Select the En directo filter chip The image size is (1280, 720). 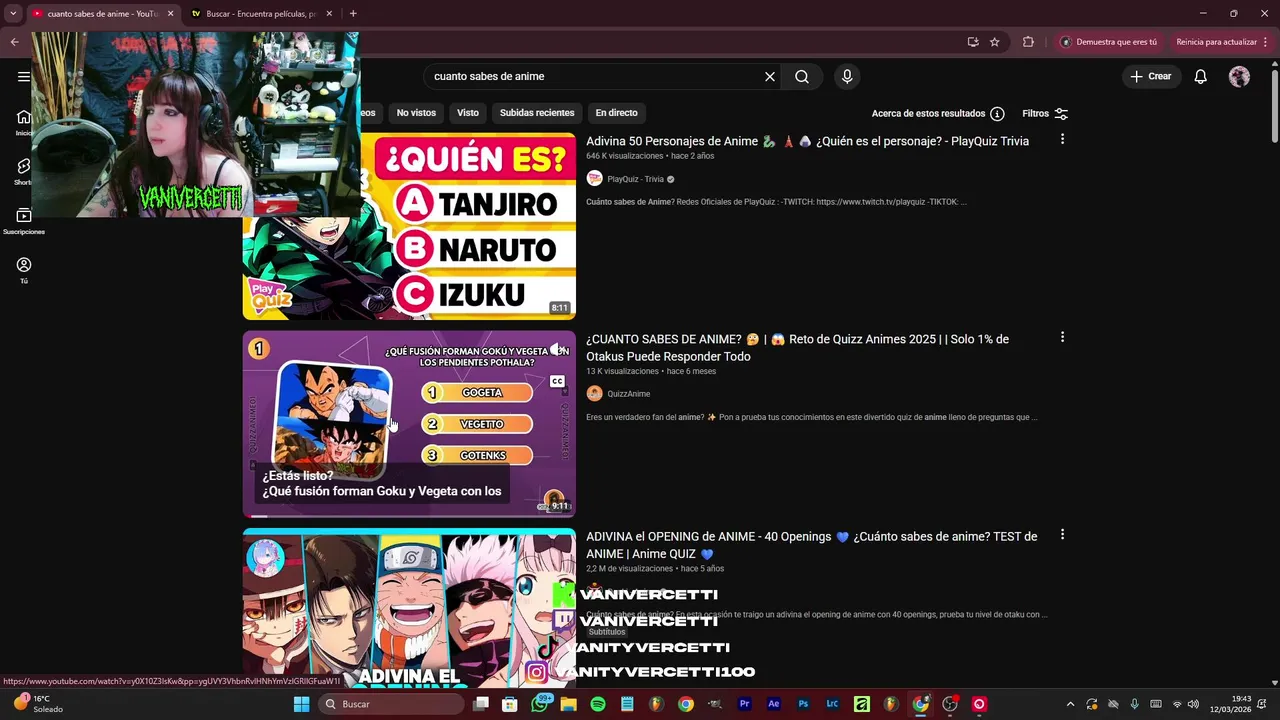click(x=616, y=113)
